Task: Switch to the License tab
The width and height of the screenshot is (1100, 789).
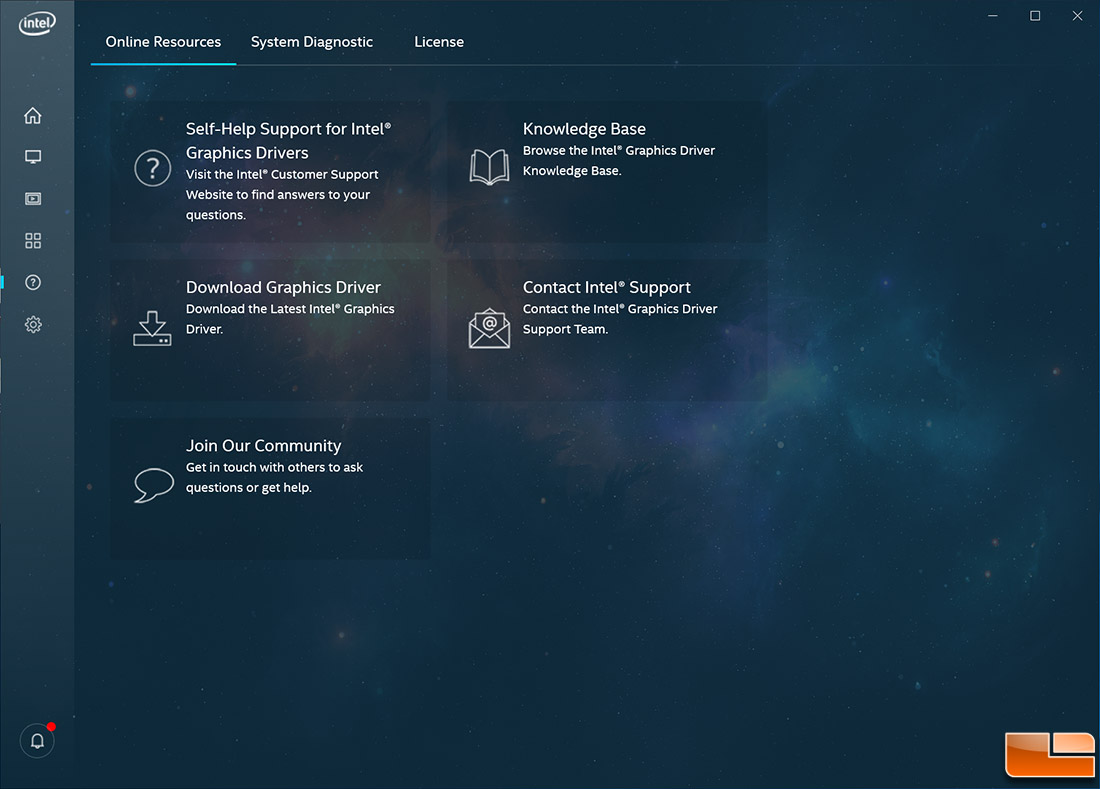Action: pos(439,42)
